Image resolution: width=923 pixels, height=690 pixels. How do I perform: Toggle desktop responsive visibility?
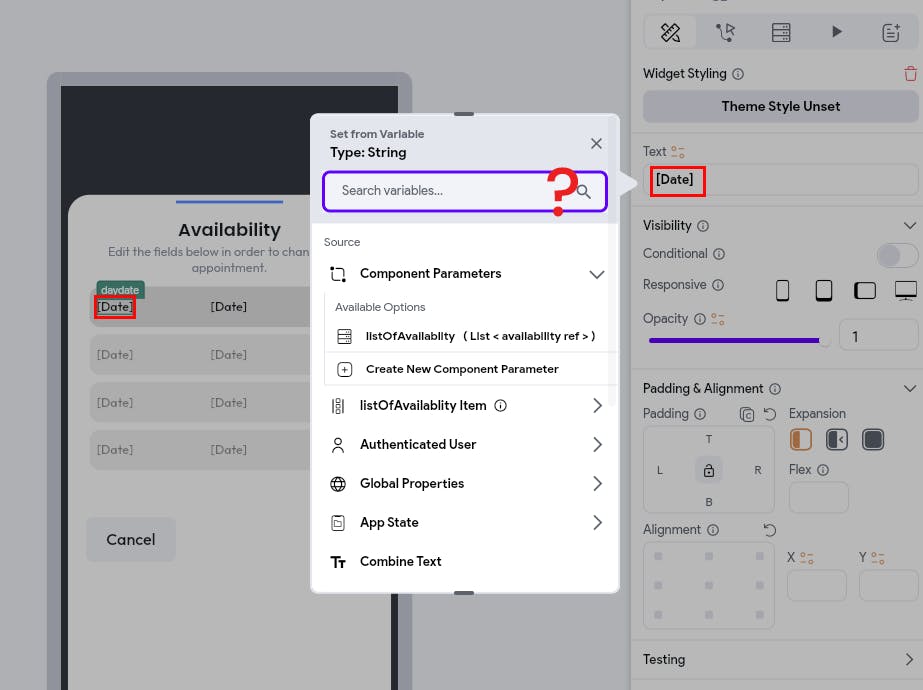click(905, 290)
